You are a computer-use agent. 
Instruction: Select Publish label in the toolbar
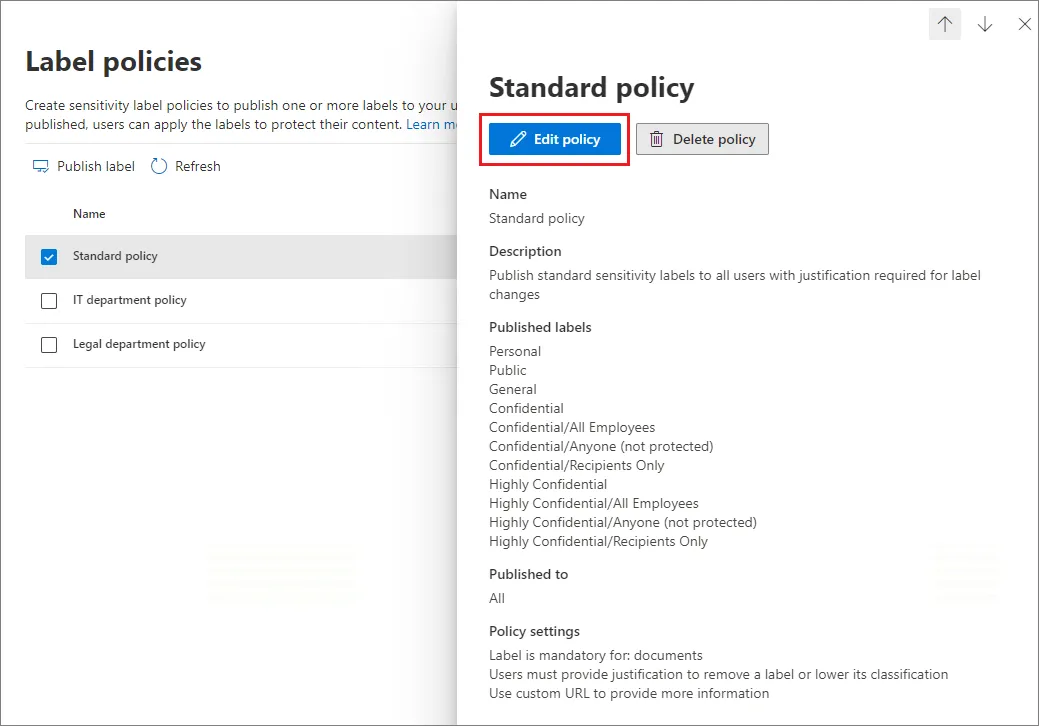[95, 166]
